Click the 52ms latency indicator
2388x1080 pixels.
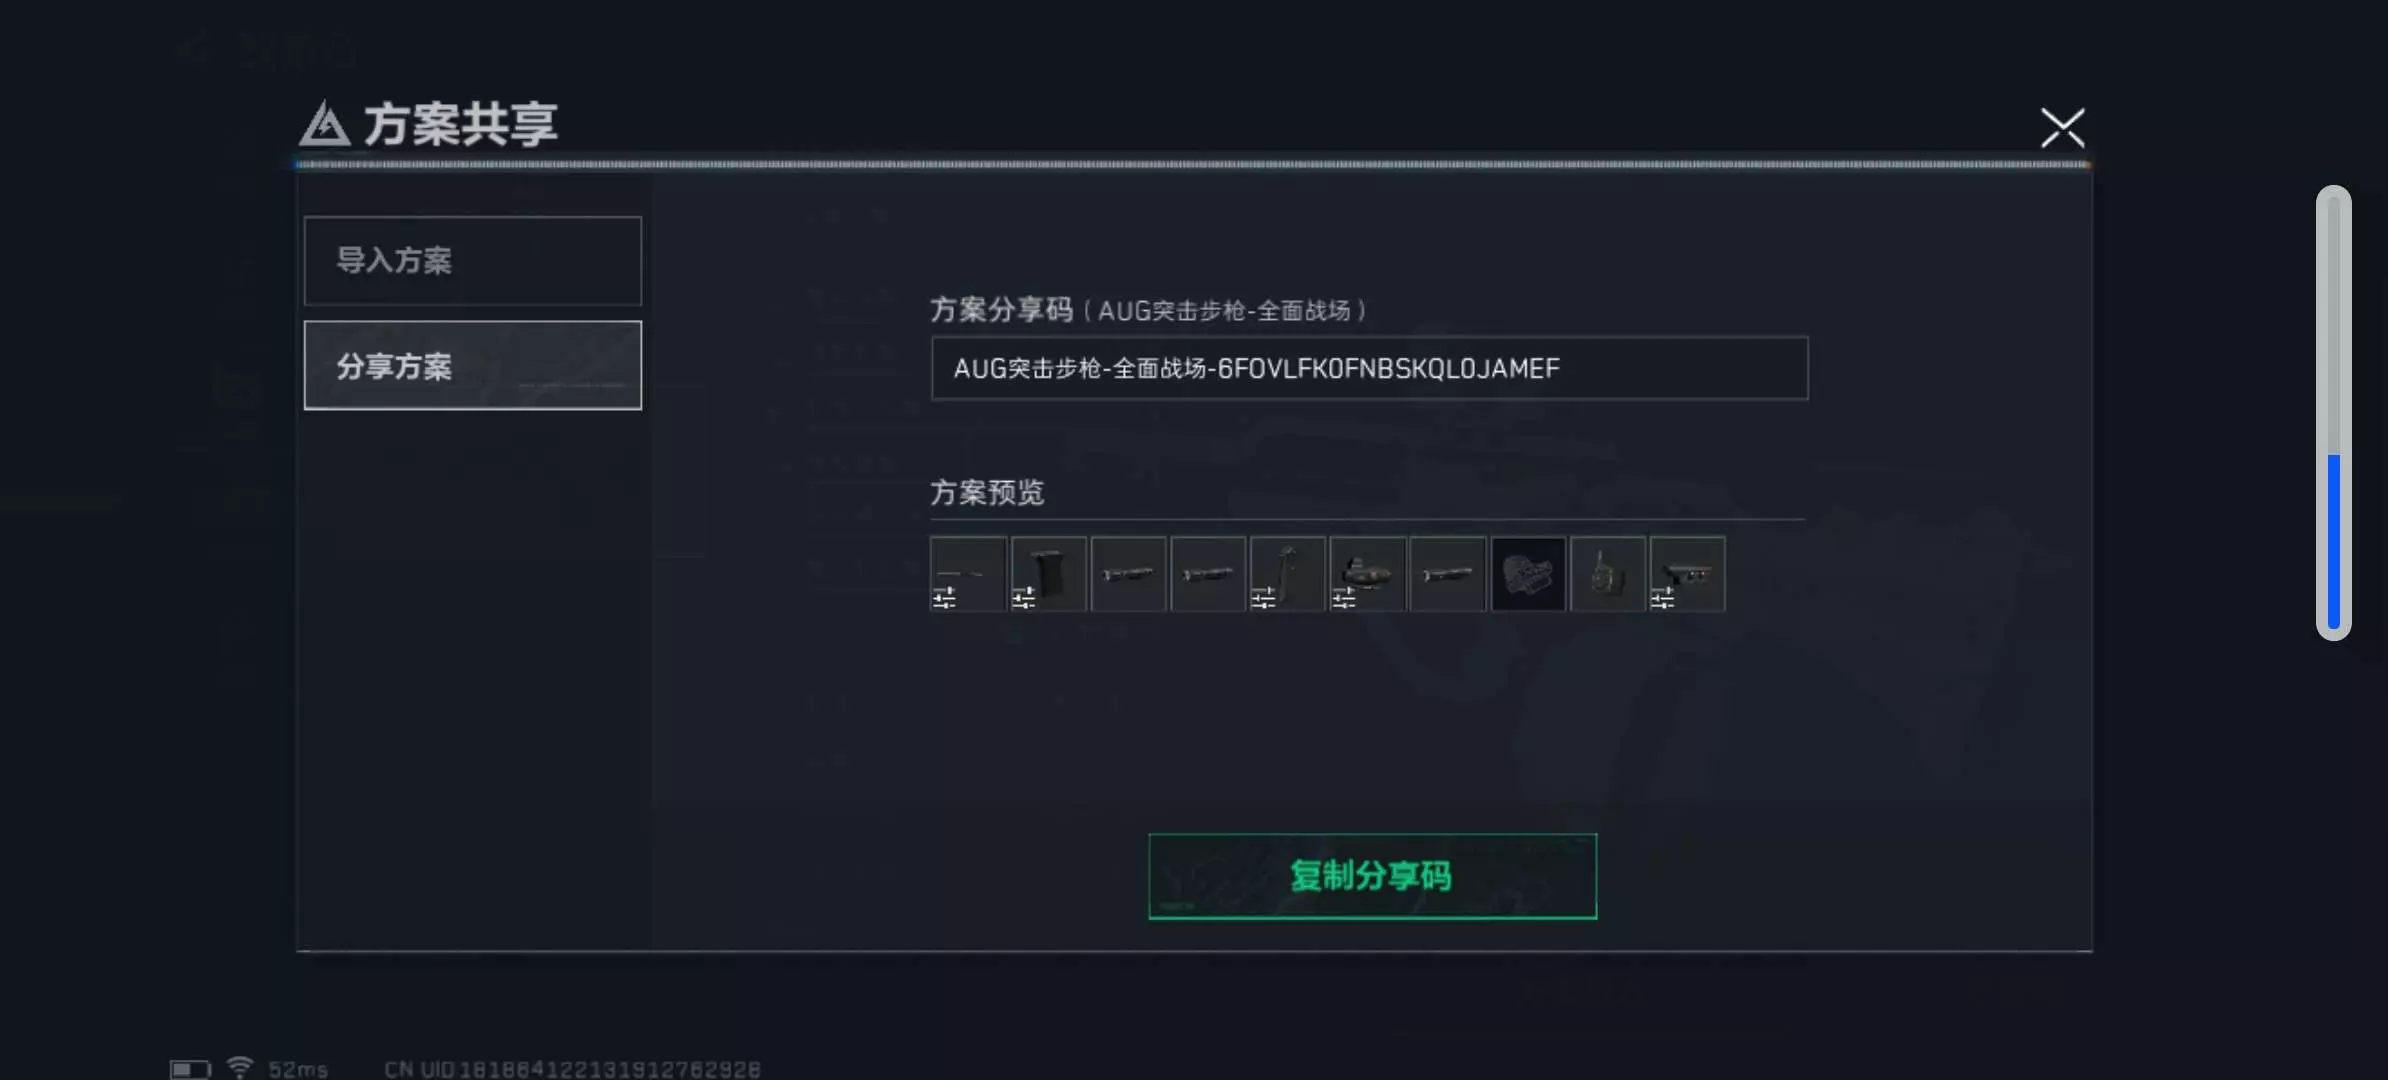pos(298,1069)
